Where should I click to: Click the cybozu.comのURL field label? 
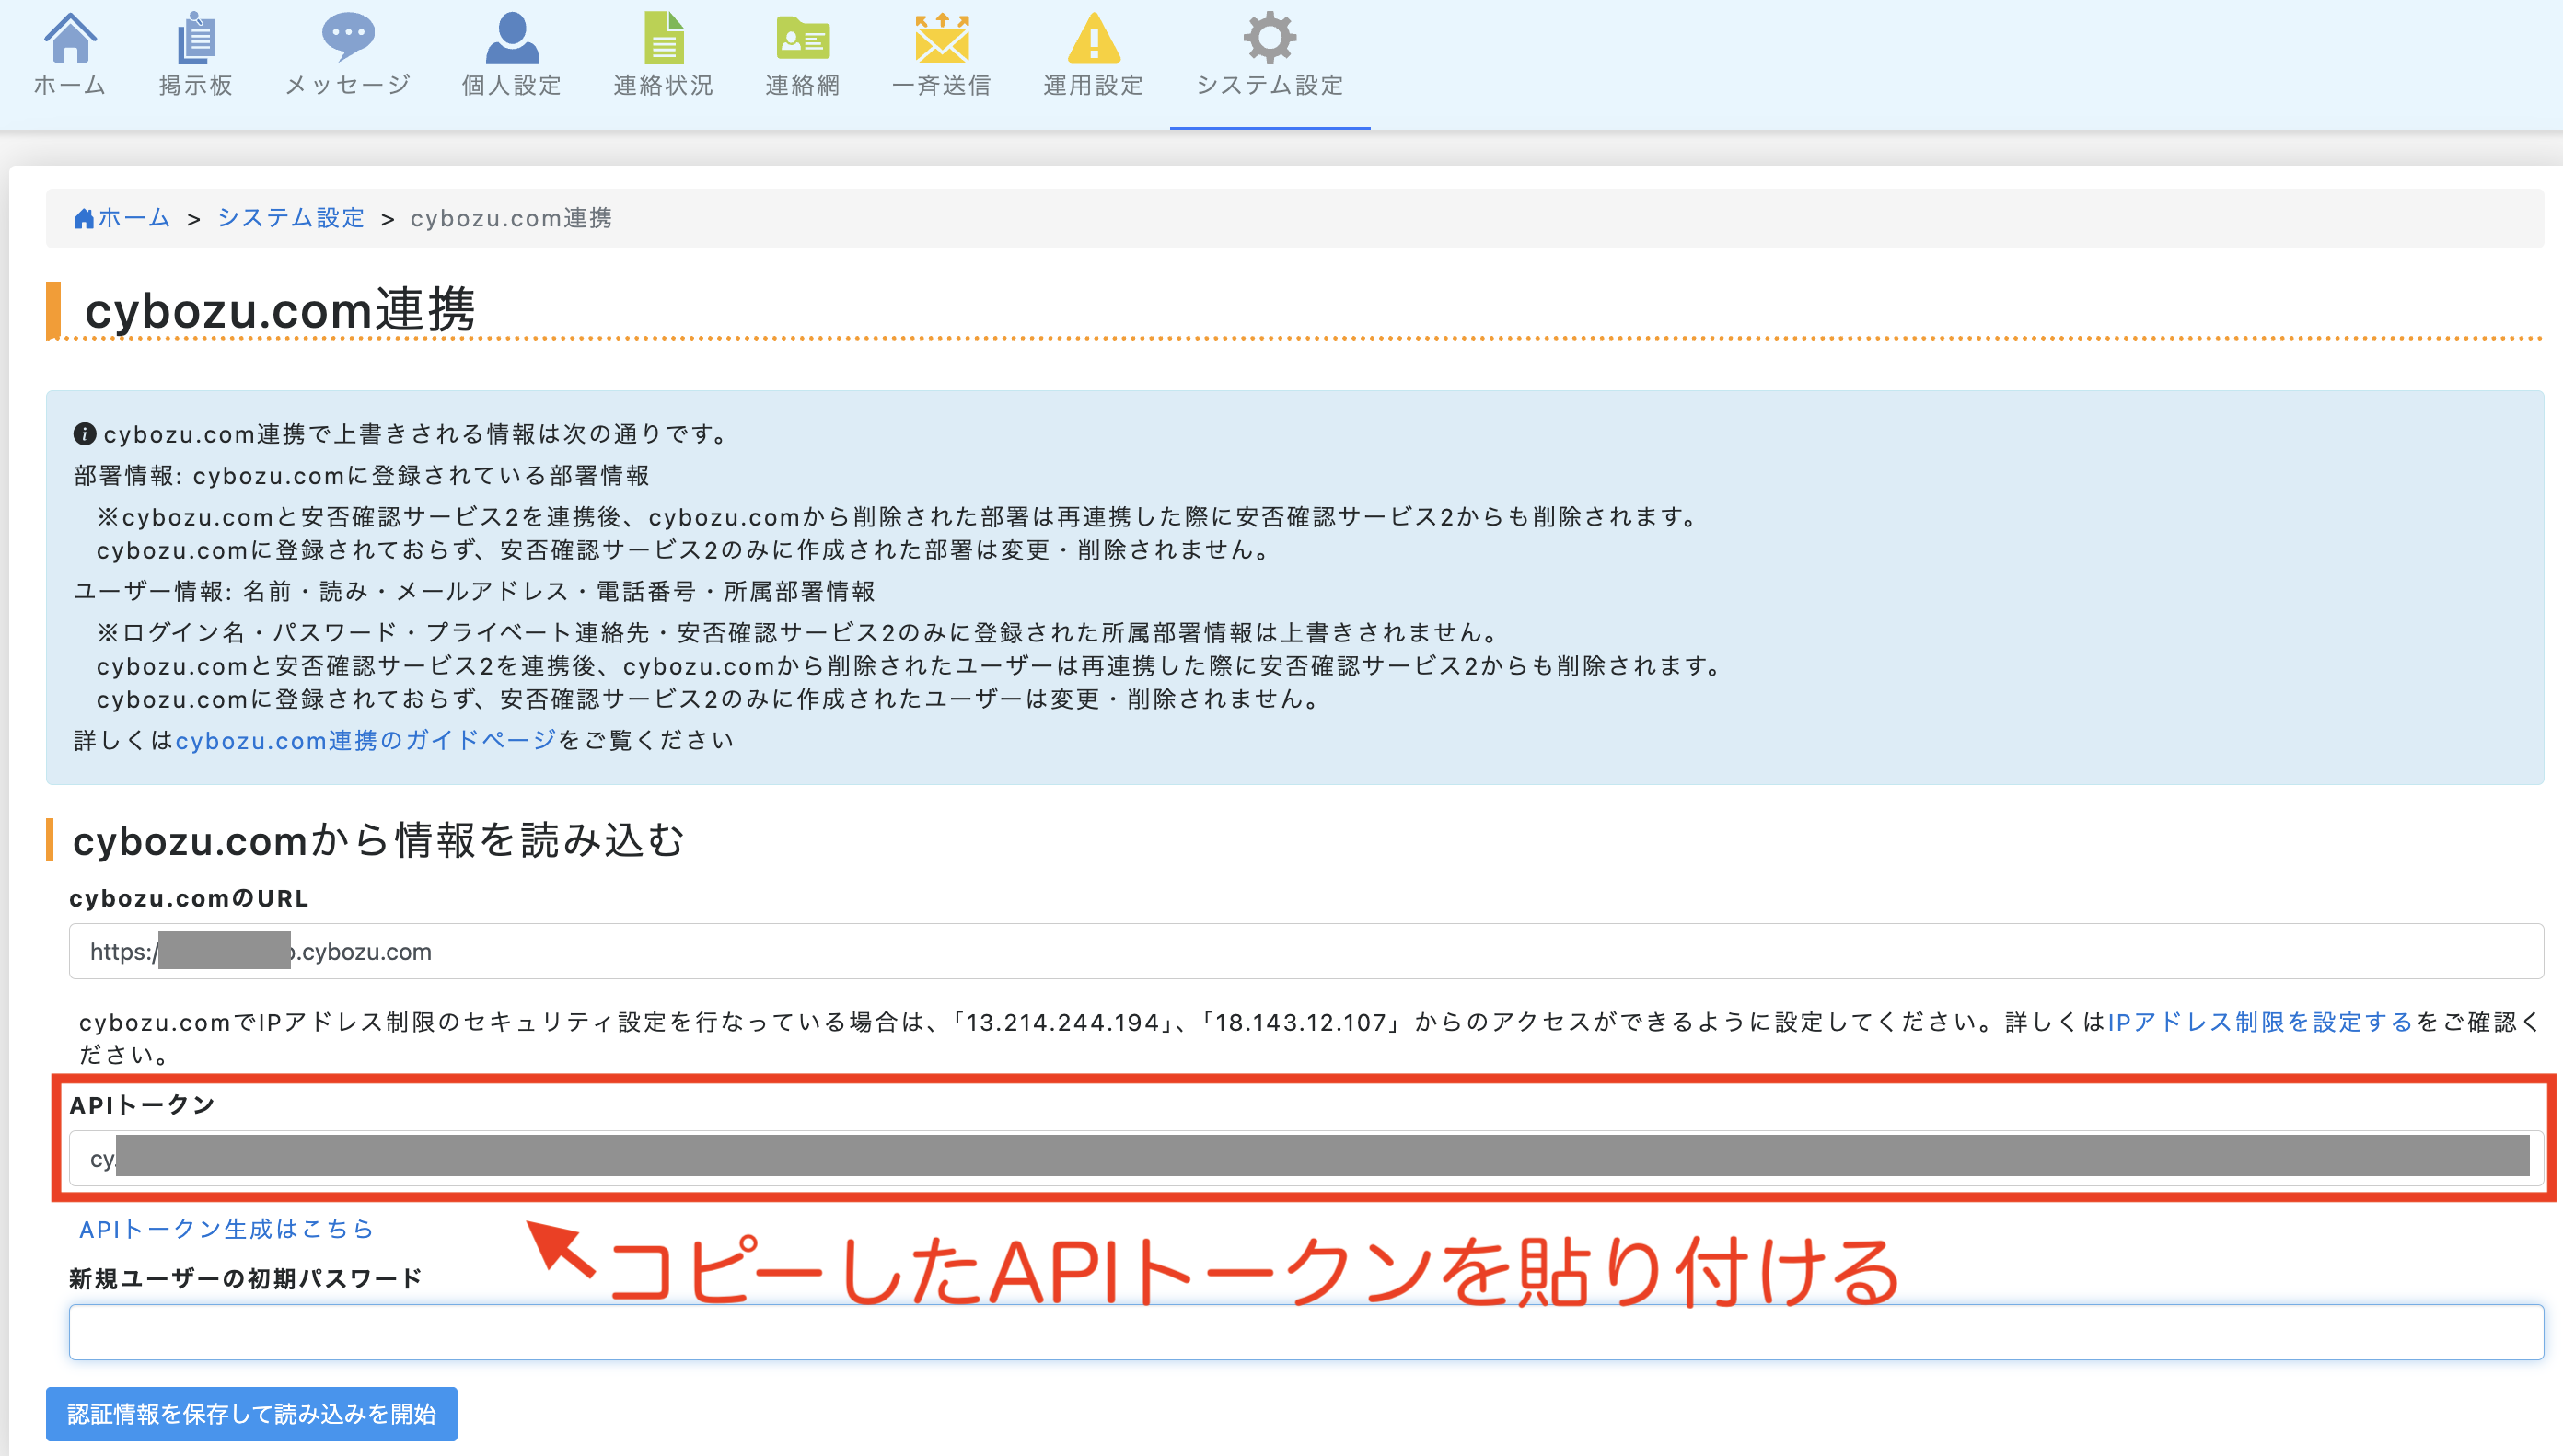click(189, 898)
